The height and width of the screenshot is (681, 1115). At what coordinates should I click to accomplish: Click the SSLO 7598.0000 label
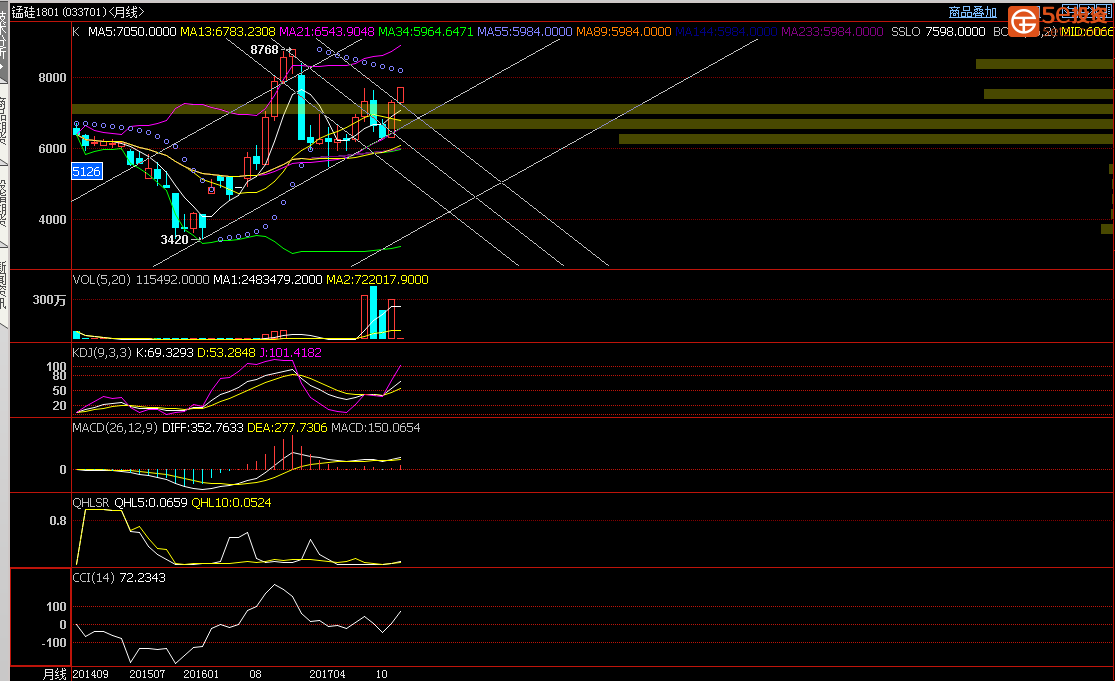pos(938,32)
